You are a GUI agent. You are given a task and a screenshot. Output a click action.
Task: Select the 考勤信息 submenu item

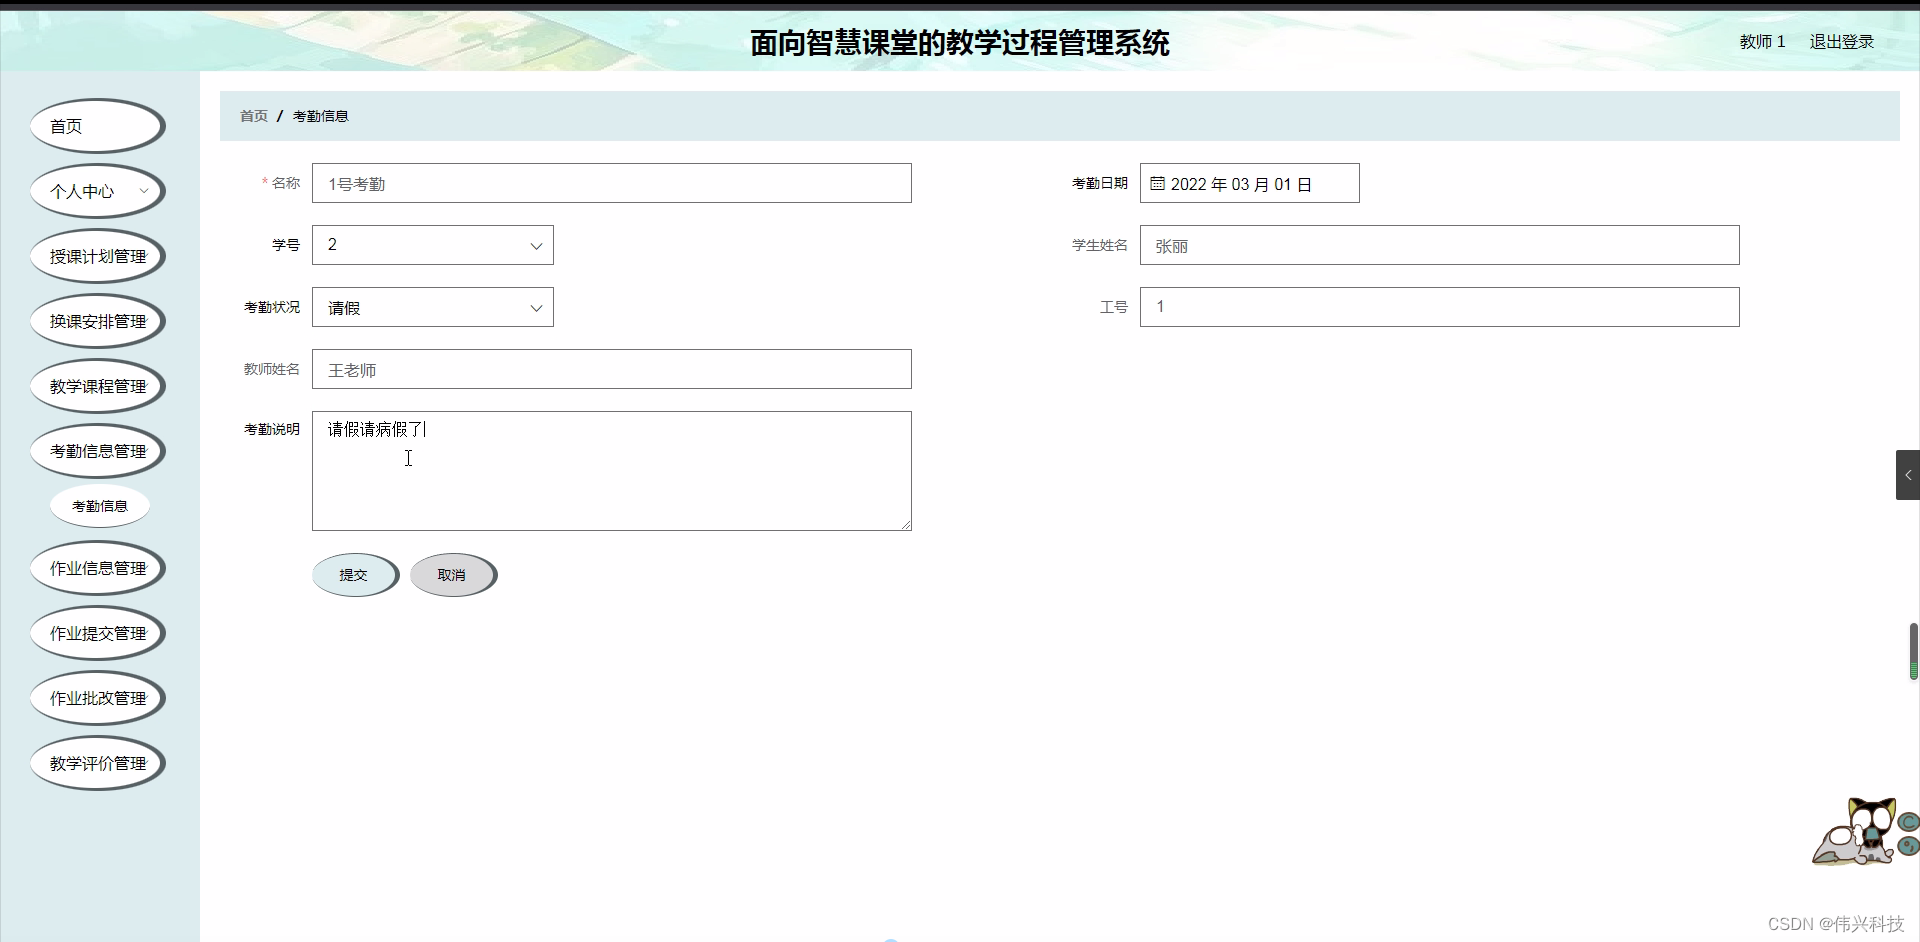click(99, 506)
